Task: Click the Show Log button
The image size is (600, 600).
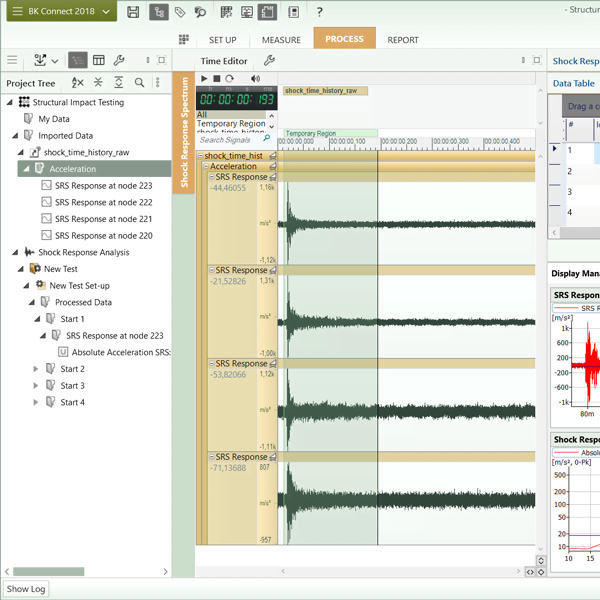Action: pyautogui.click(x=27, y=589)
